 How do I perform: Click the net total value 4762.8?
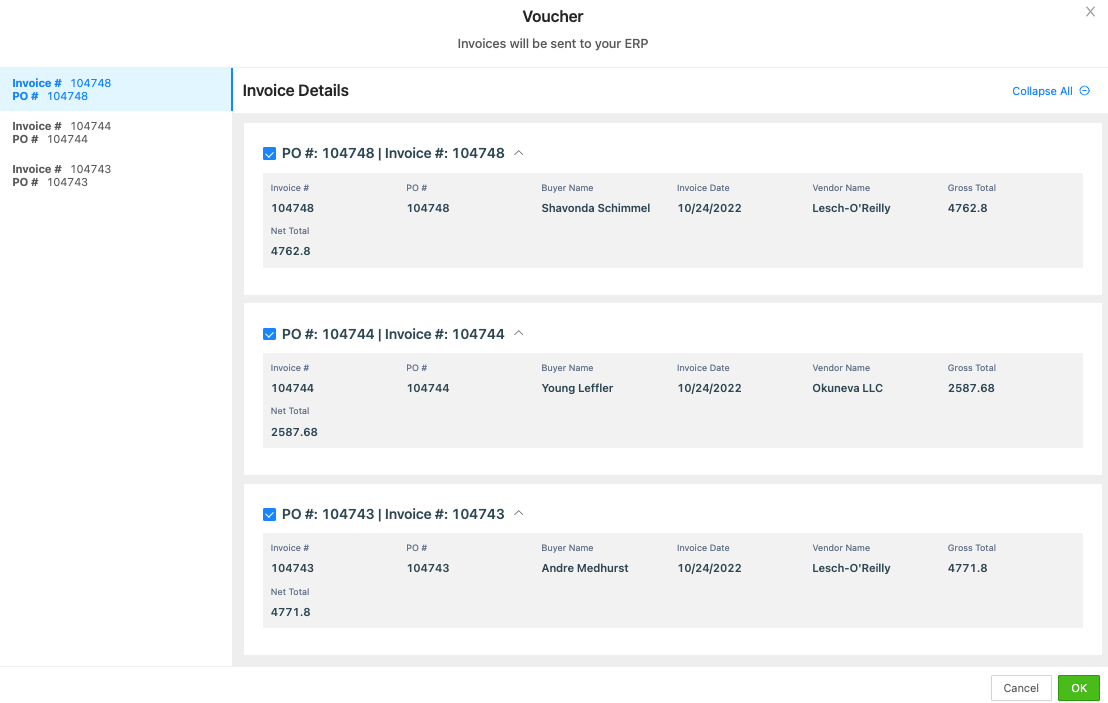pyautogui.click(x=290, y=252)
